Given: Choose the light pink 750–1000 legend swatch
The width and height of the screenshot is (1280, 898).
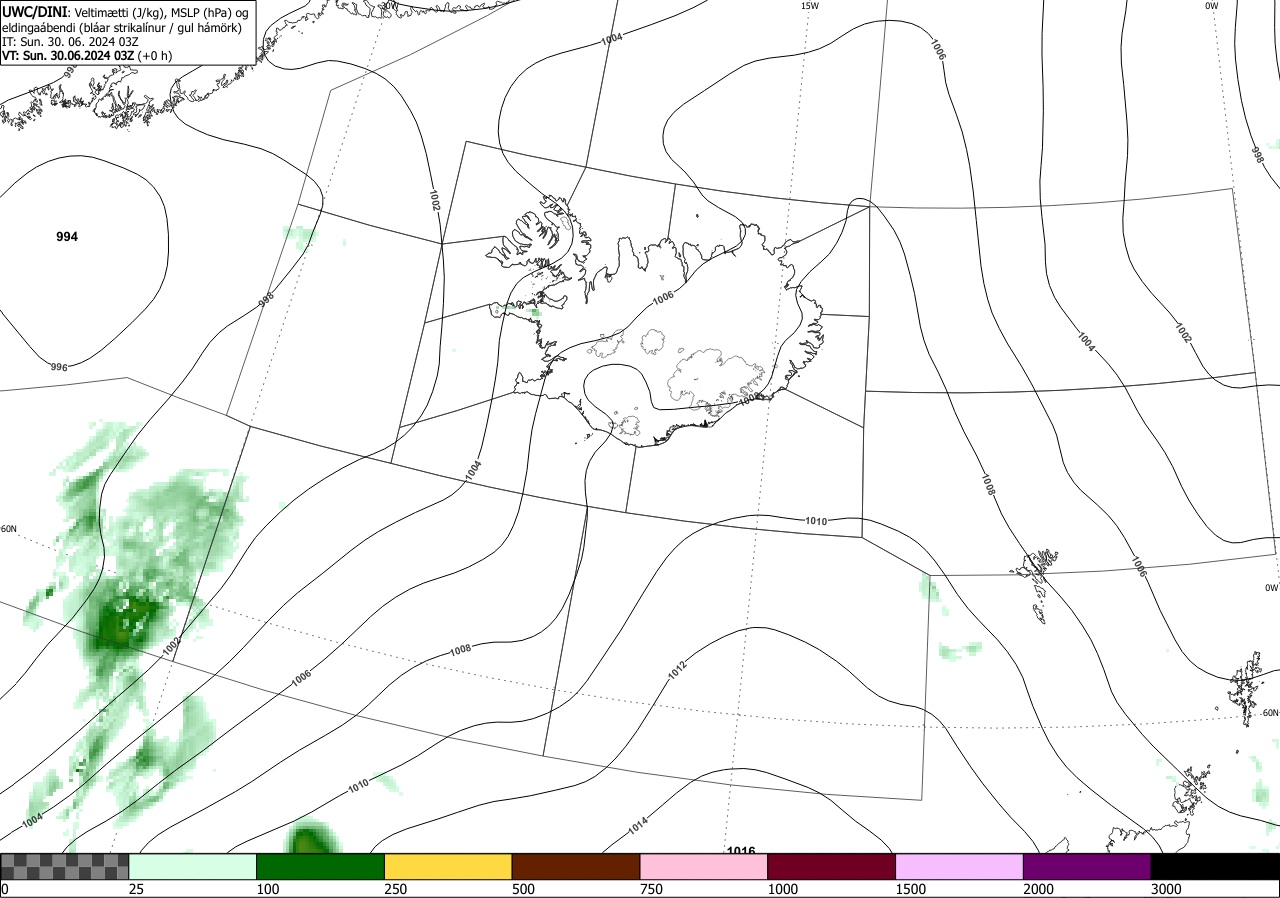Looking at the screenshot, I should pos(704,866).
